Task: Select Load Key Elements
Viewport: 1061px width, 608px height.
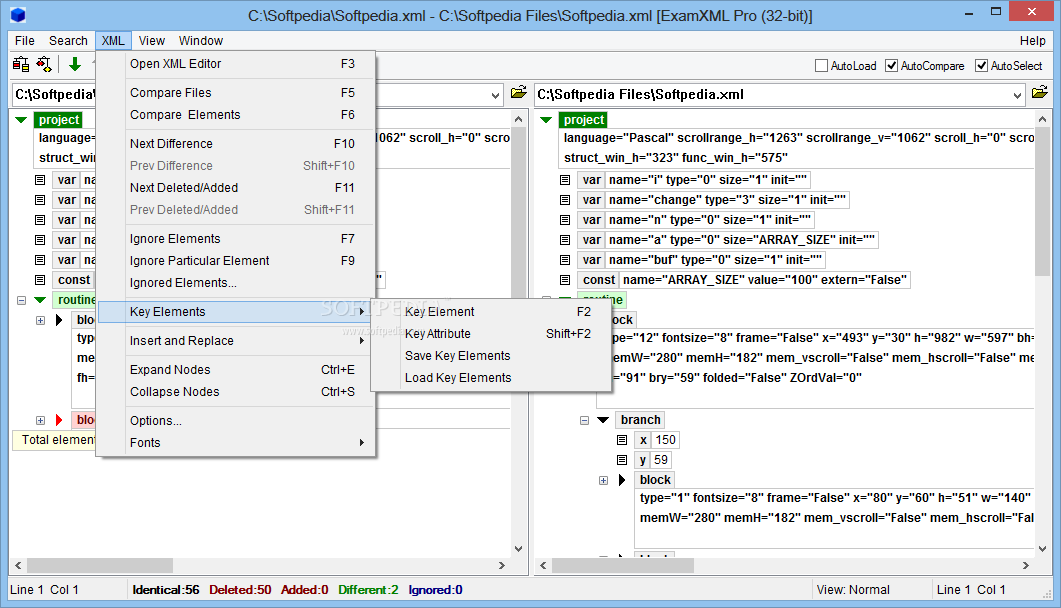Action: tap(491, 378)
